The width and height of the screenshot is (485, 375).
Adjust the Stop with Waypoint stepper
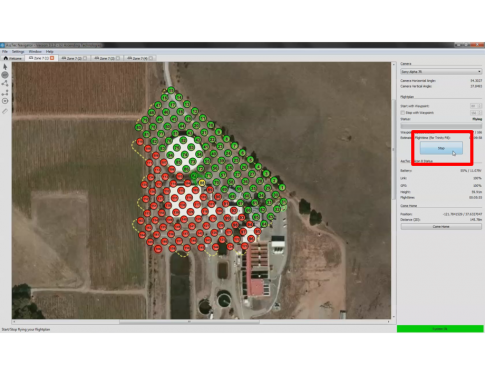(x=476, y=113)
